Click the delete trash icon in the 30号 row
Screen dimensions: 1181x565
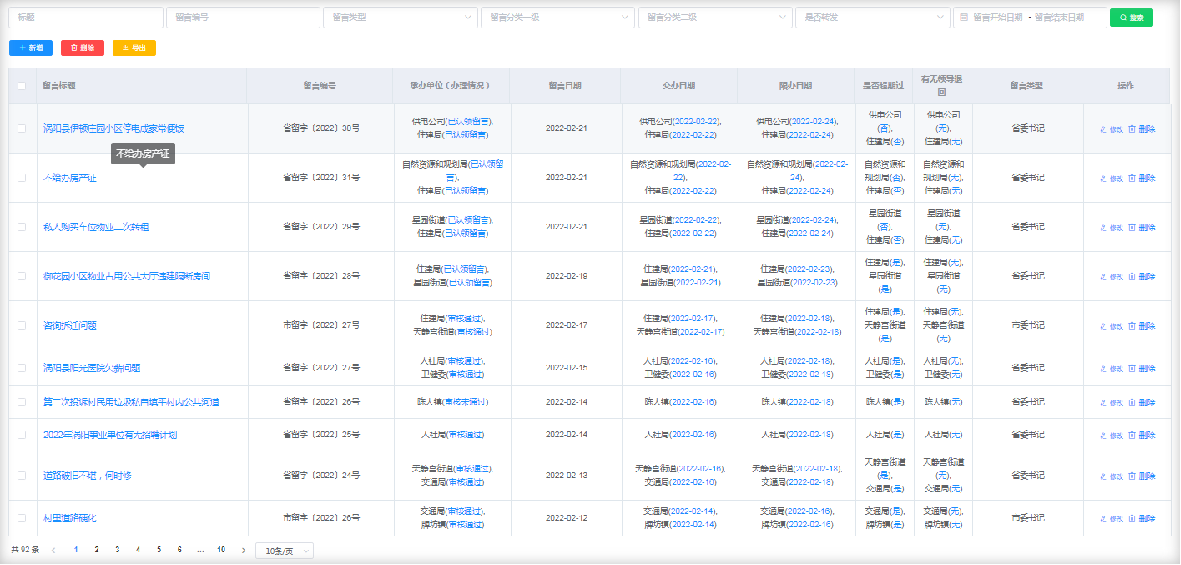pyautogui.click(x=1132, y=129)
